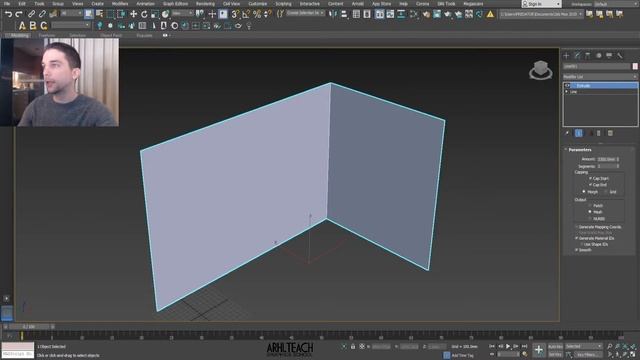The image size is (640, 360).
Task: Select the NURBS output radio button
Action: click(x=590, y=218)
